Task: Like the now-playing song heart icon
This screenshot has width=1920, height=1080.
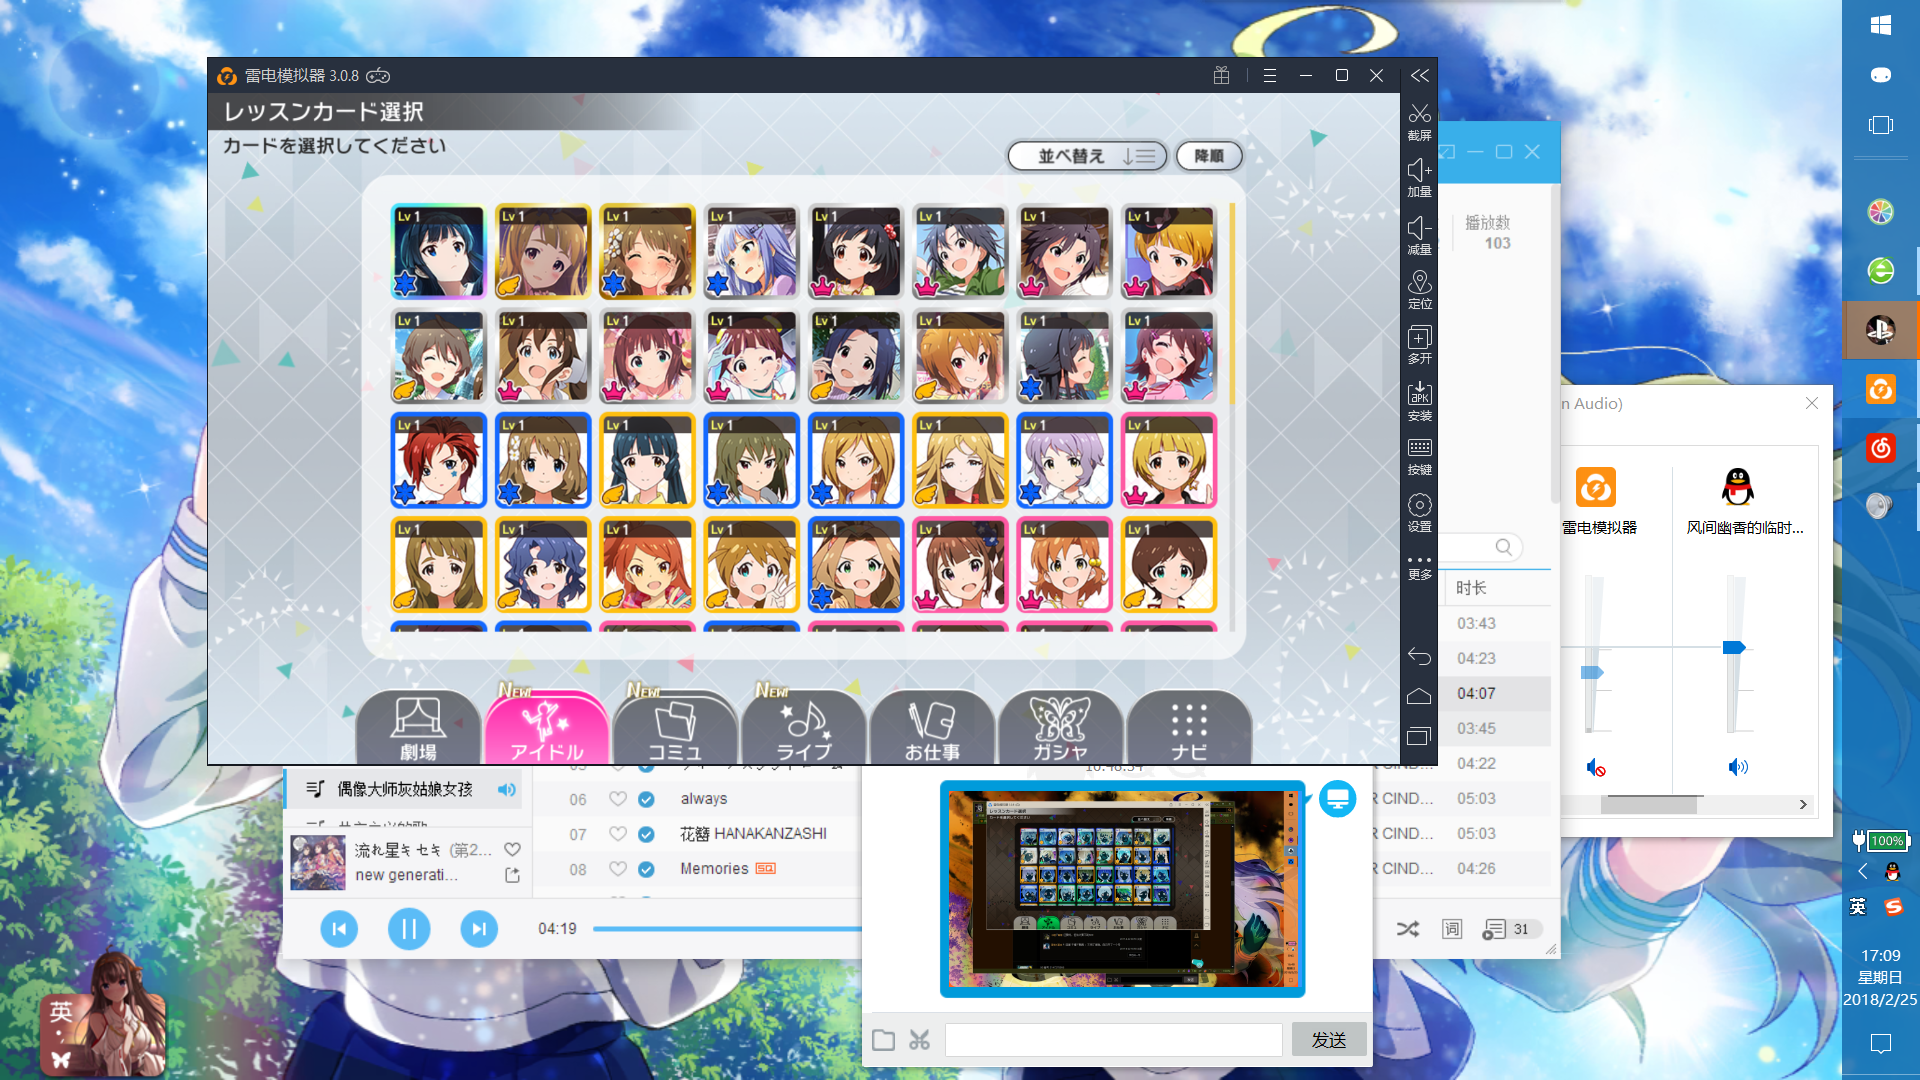Action: pyautogui.click(x=512, y=849)
